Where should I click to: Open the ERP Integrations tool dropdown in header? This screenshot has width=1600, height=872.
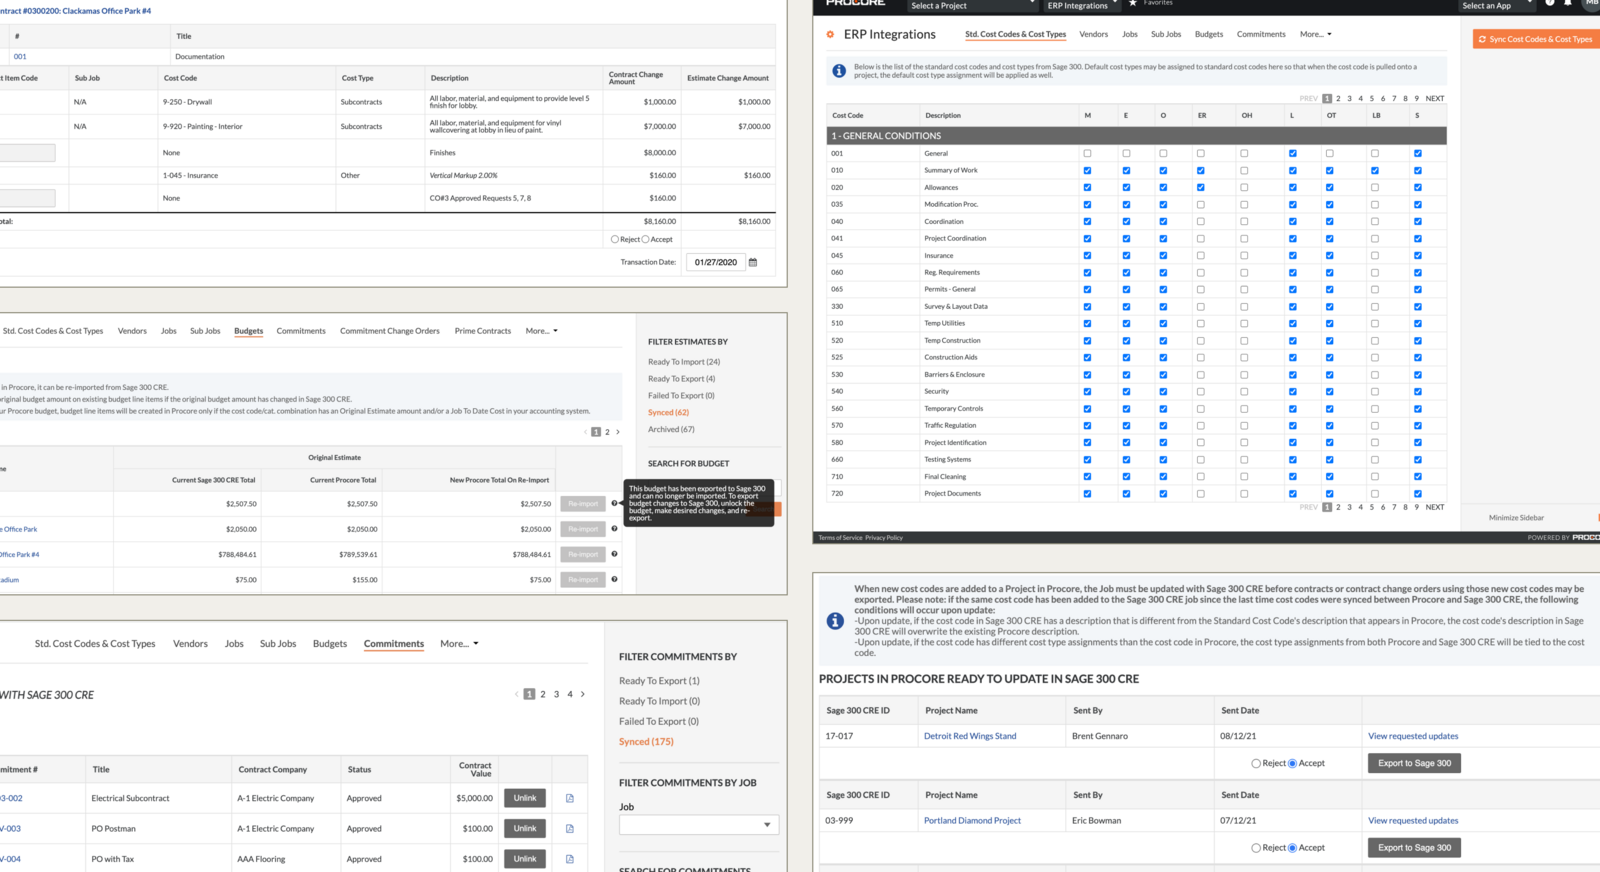pyautogui.click(x=1081, y=5)
